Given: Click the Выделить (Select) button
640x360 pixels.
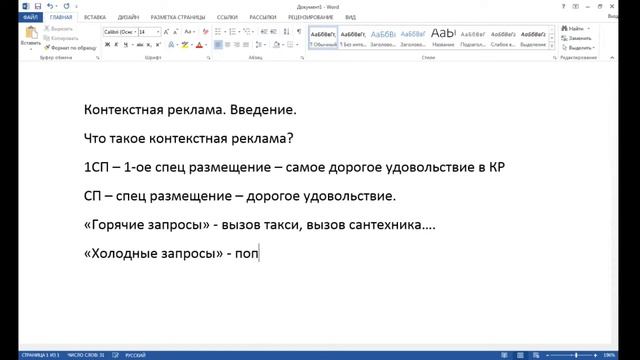Looking at the screenshot, I should [x=578, y=48].
